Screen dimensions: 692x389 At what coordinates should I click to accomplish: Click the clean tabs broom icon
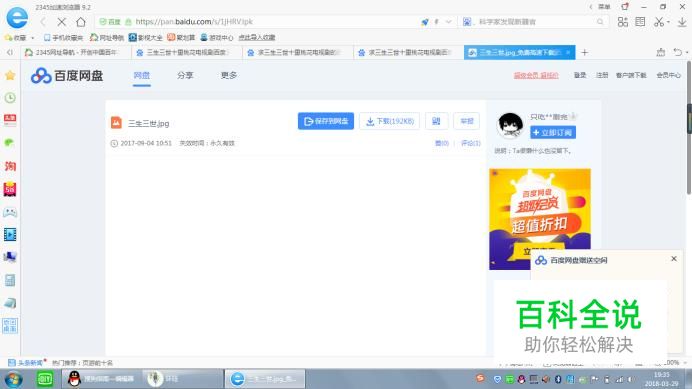coord(661,53)
